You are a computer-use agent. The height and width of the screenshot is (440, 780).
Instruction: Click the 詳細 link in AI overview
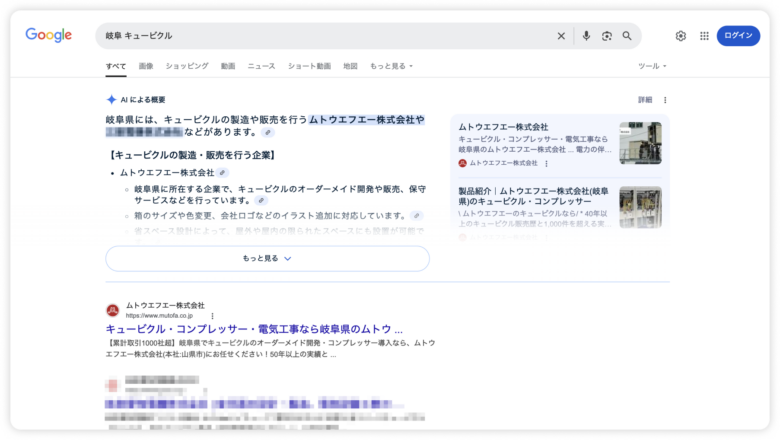click(645, 100)
